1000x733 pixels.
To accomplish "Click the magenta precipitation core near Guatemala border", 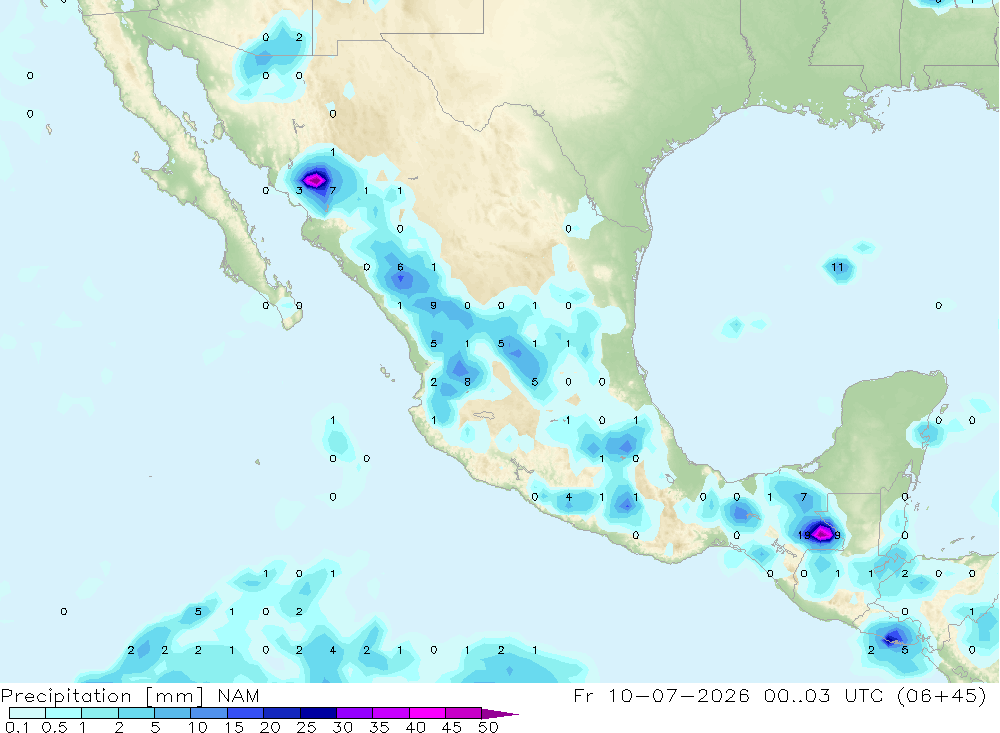I will (x=821, y=532).
